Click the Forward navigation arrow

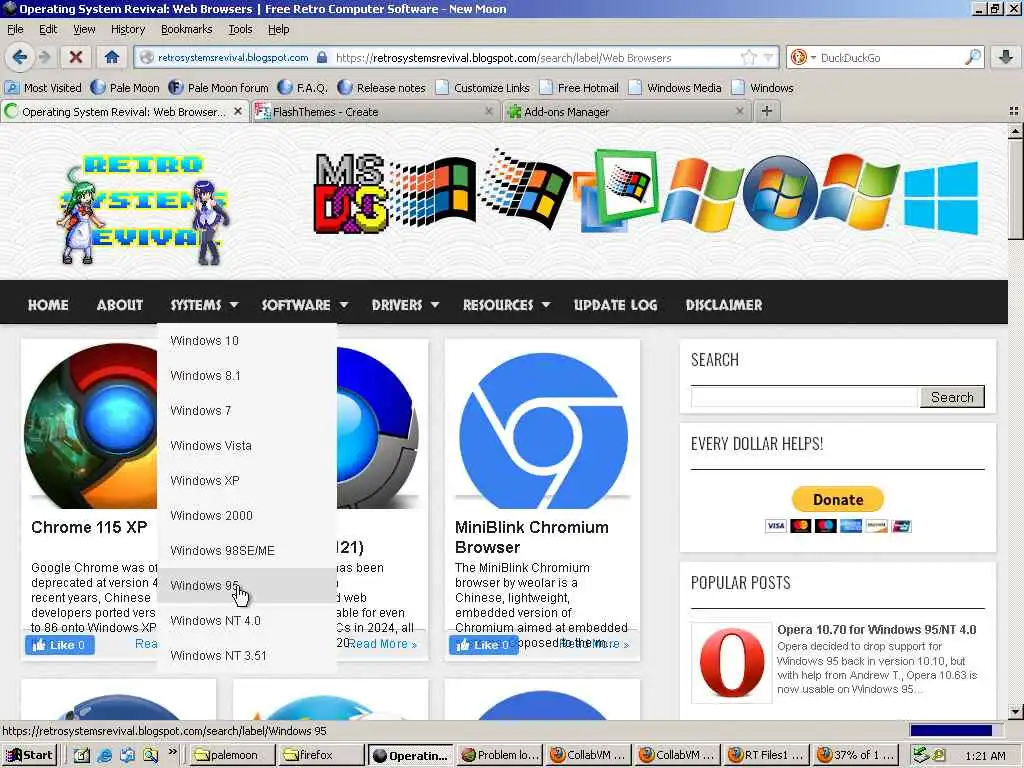point(44,57)
